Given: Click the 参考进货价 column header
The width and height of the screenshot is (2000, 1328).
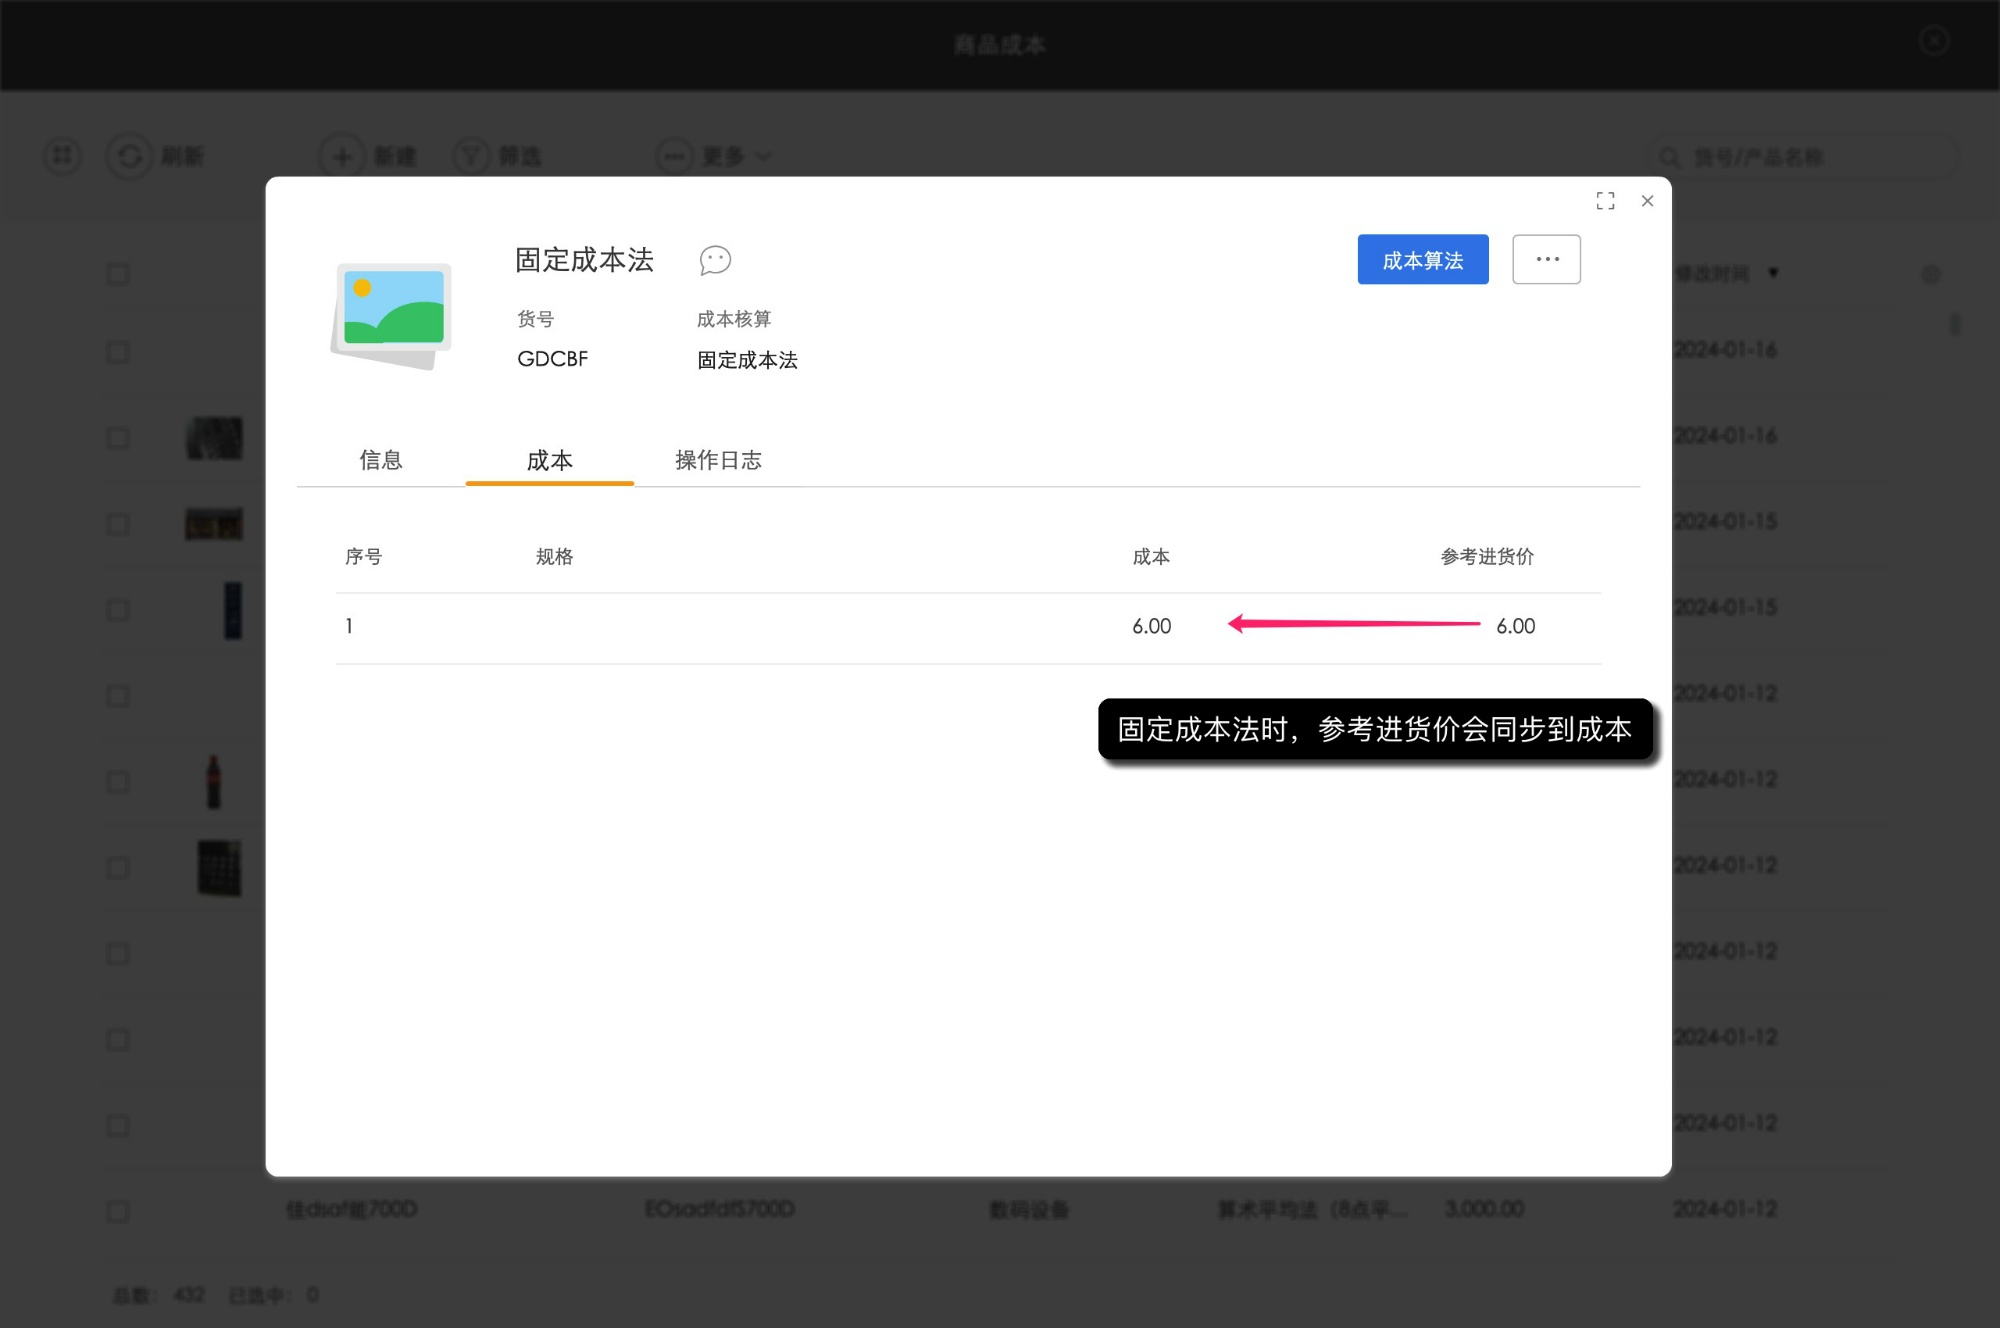Looking at the screenshot, I should pyautogui.click(x=1487, y=557).
